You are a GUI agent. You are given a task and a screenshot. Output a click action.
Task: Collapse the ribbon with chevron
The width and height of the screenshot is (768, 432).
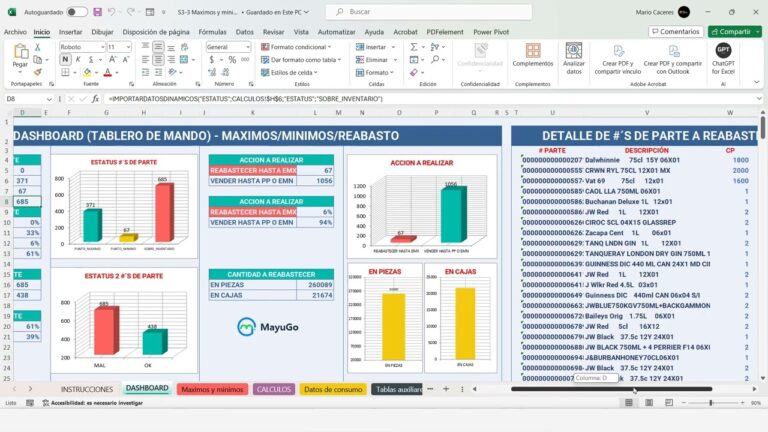pyautogui.click(x=757, y=82)
